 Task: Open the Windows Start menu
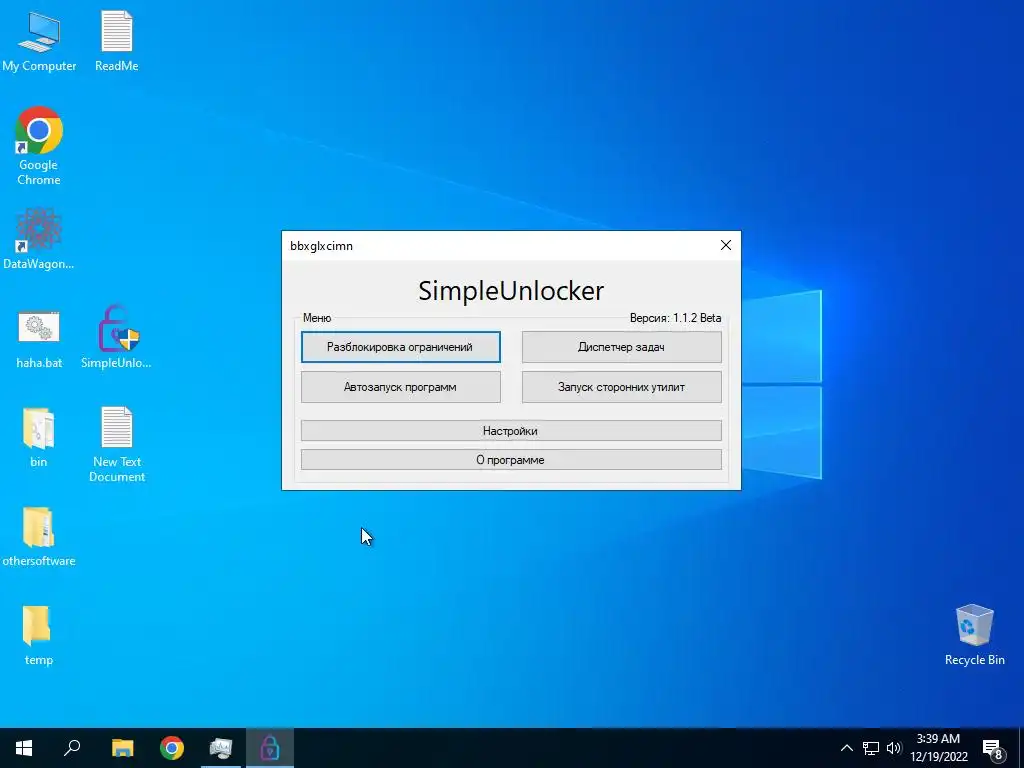(24, 748)
